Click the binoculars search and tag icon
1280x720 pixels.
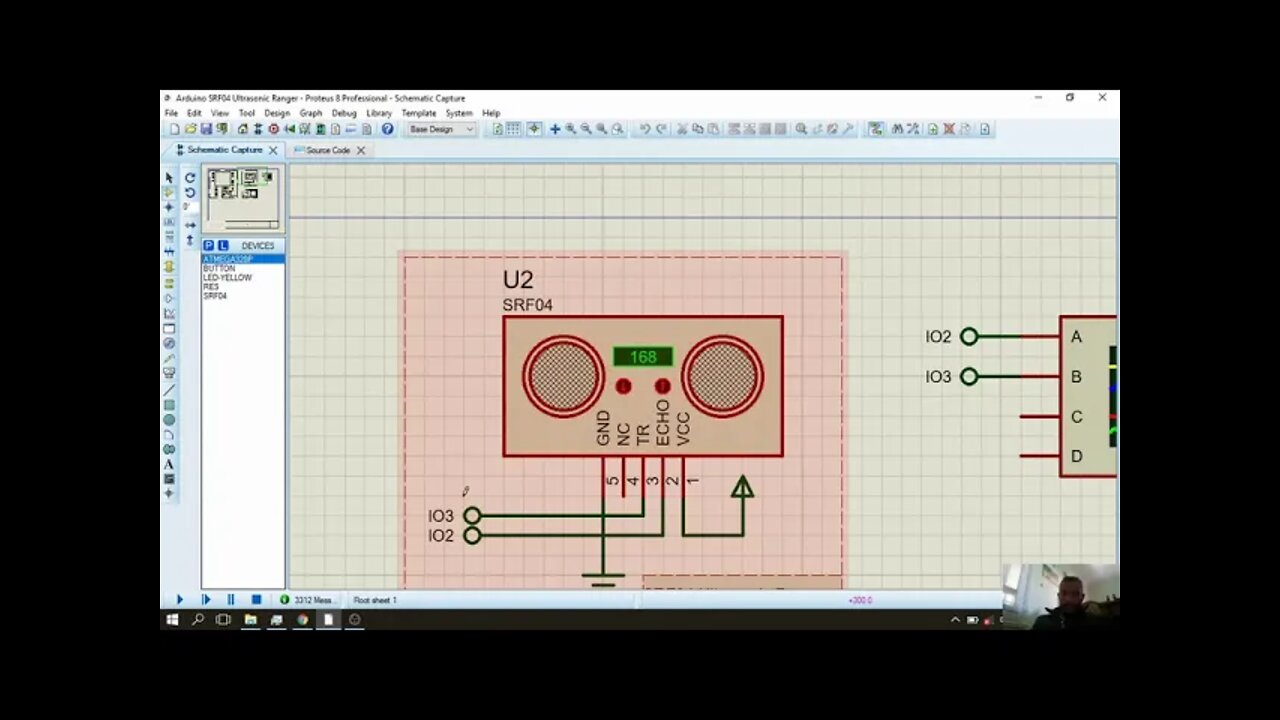coord(898,129)
